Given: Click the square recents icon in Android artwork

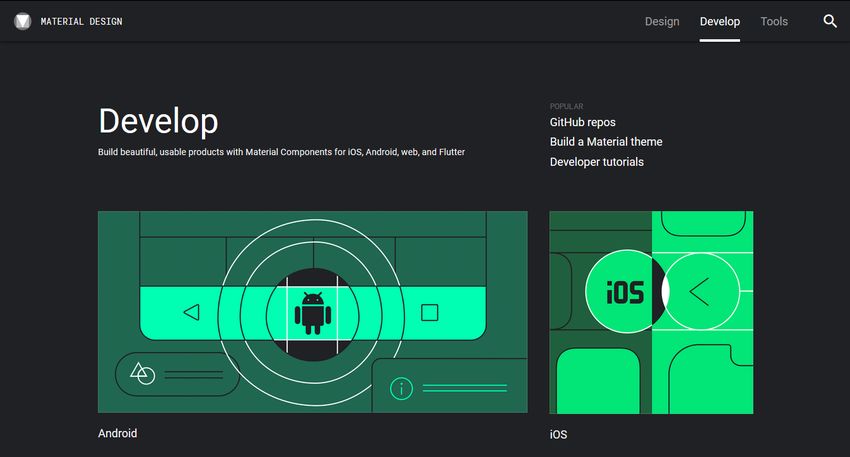Looking at the screenshot, I should 429,312.
